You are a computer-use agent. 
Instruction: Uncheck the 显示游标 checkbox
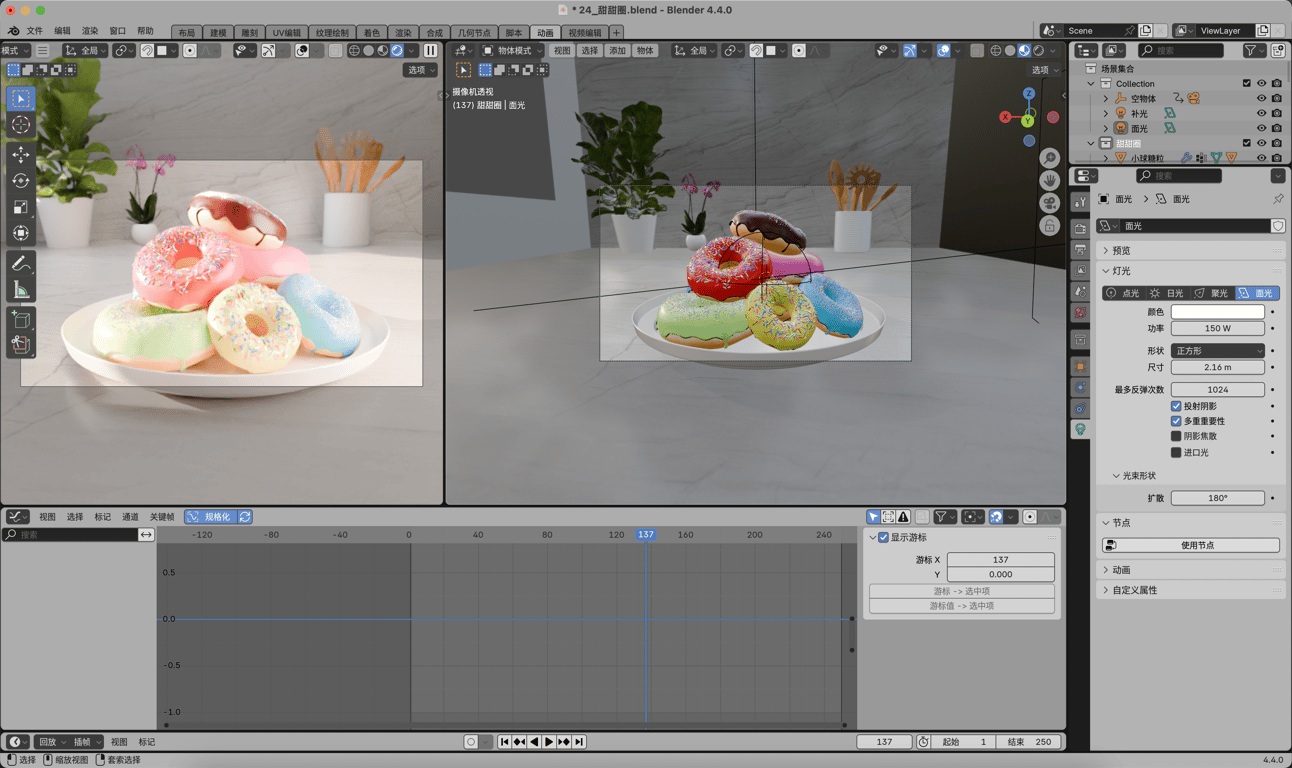click(883, 538)
